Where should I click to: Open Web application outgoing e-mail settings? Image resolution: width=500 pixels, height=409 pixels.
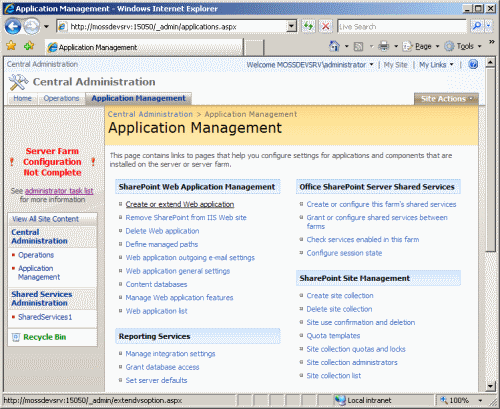click(190, 258)
